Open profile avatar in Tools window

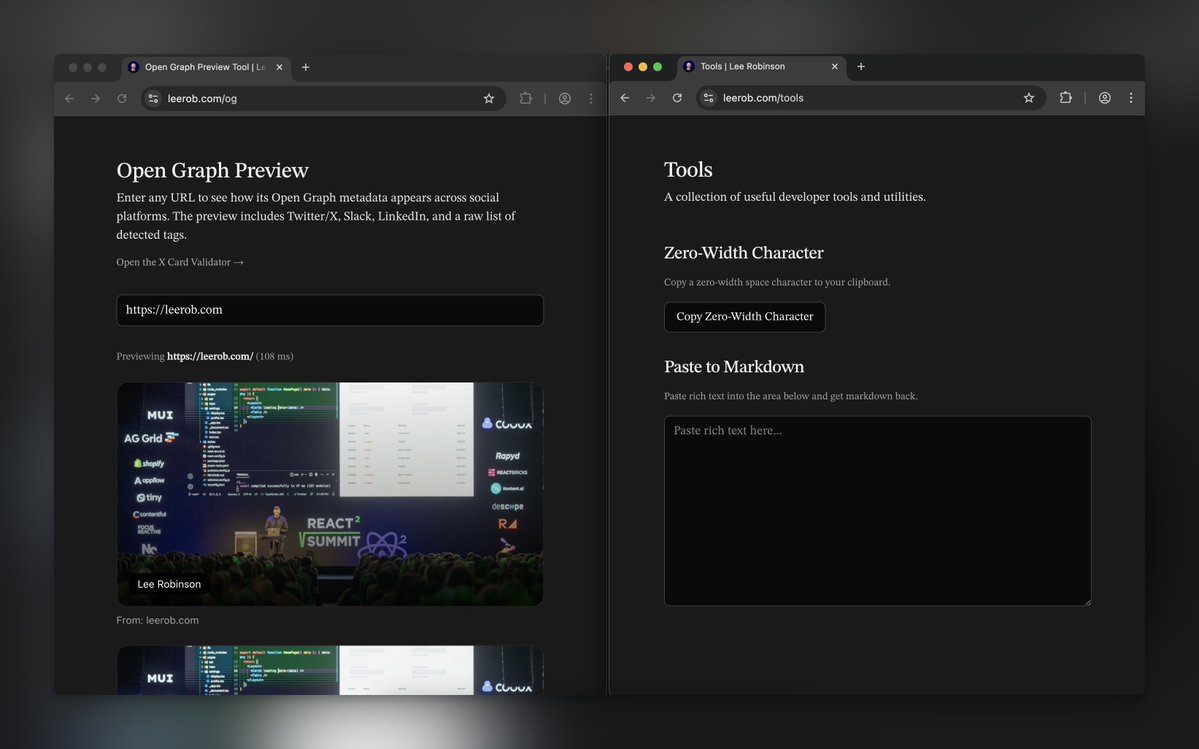pos(1104,98)
